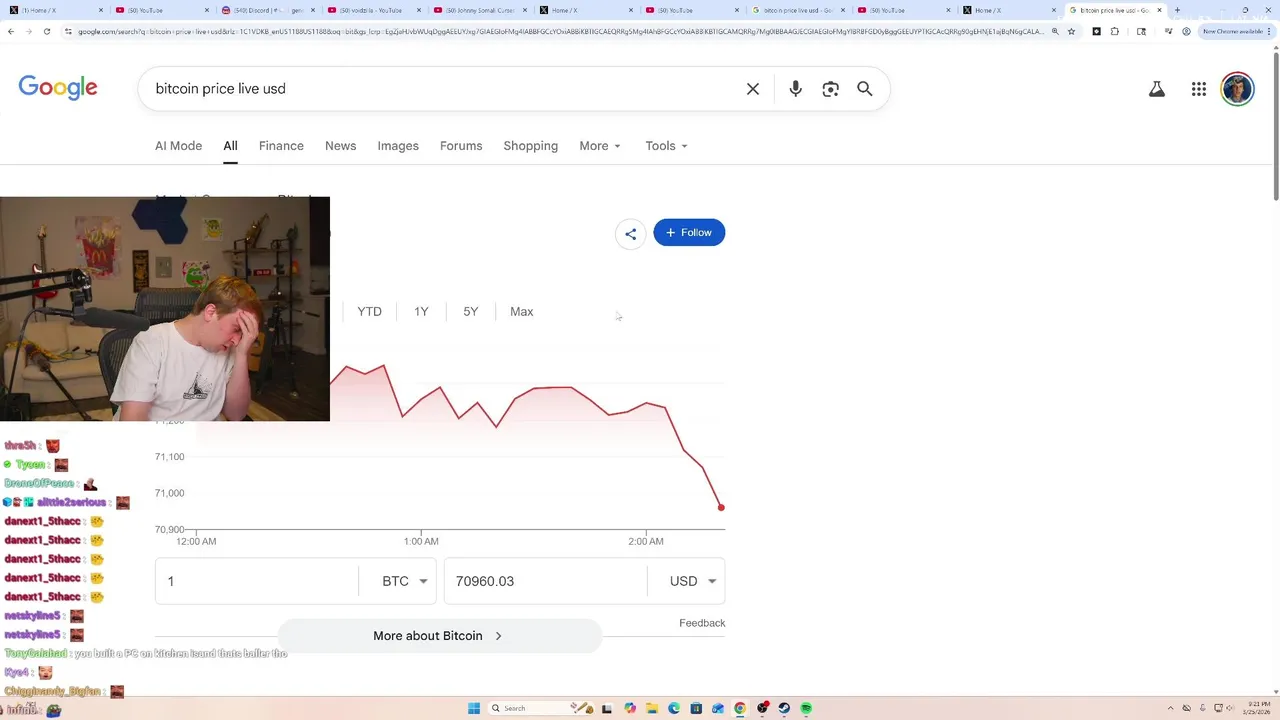Go back to the previous page
This screenshot has width=1280, height=720.
coord(11,31)
